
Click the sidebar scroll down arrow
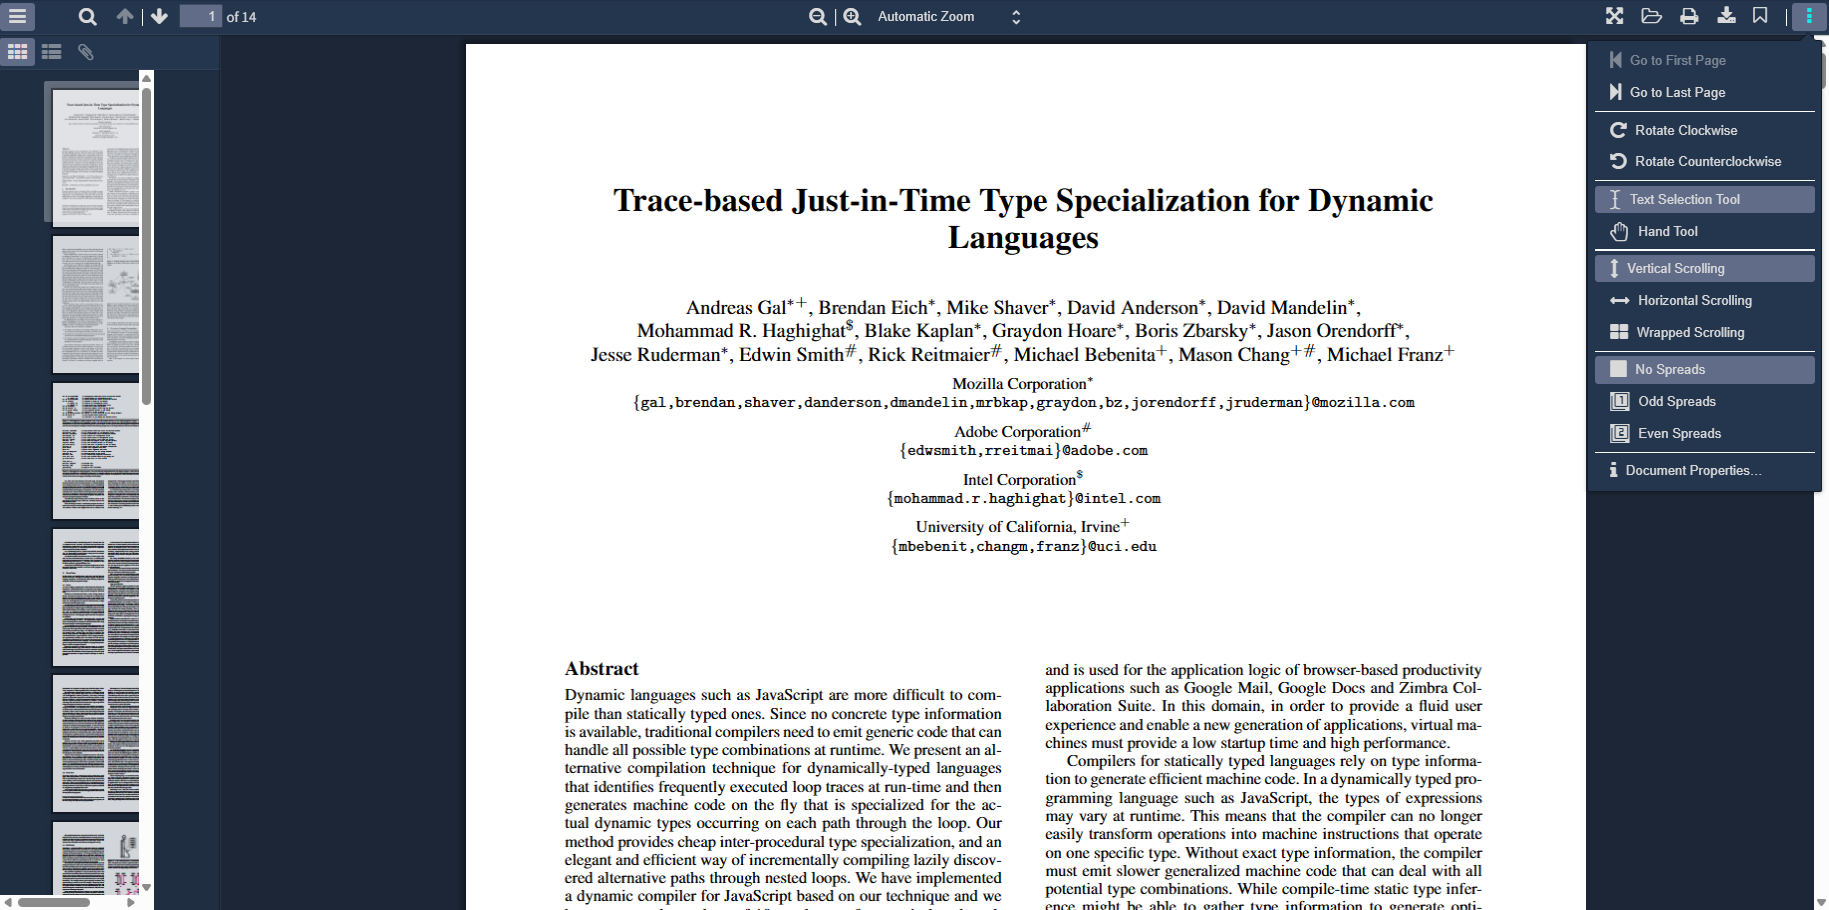(146, 887)
